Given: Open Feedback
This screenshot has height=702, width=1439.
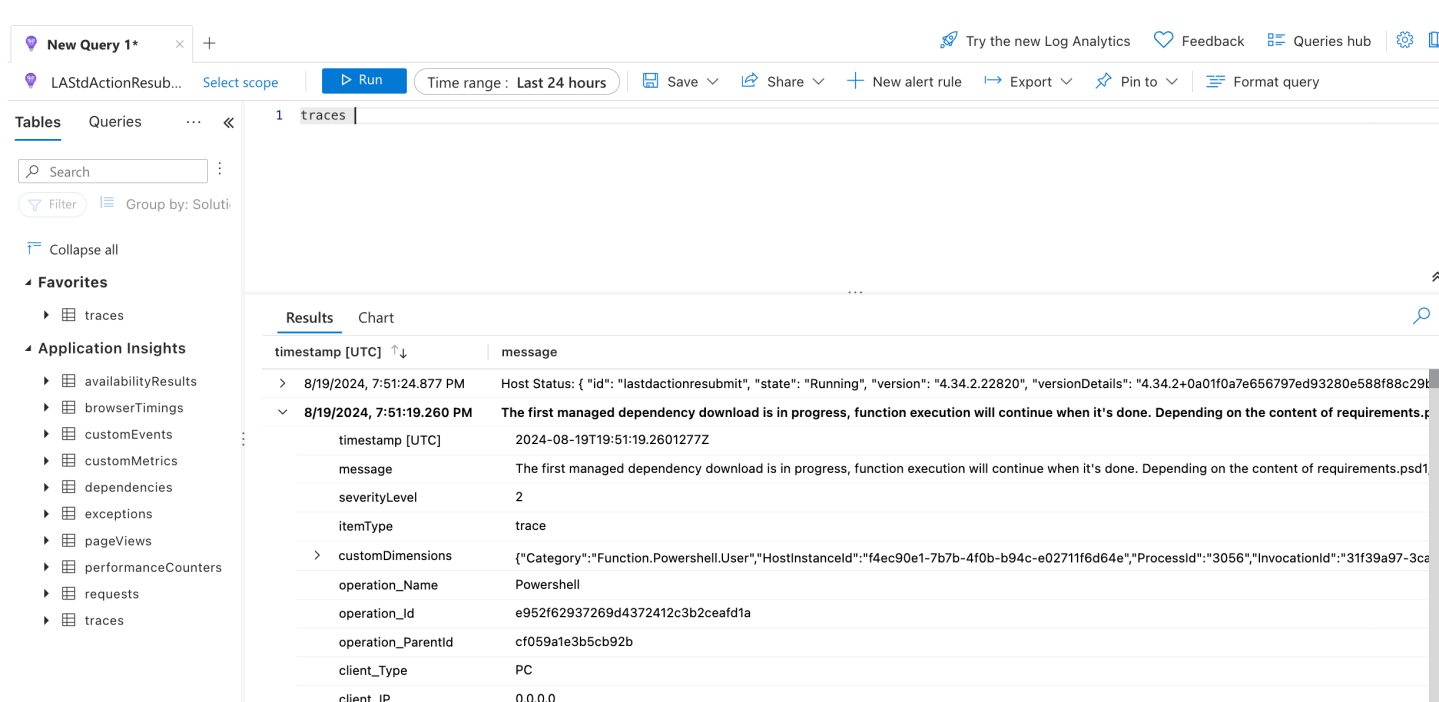Looking at the screenshot, I should tap(1199, 41).
